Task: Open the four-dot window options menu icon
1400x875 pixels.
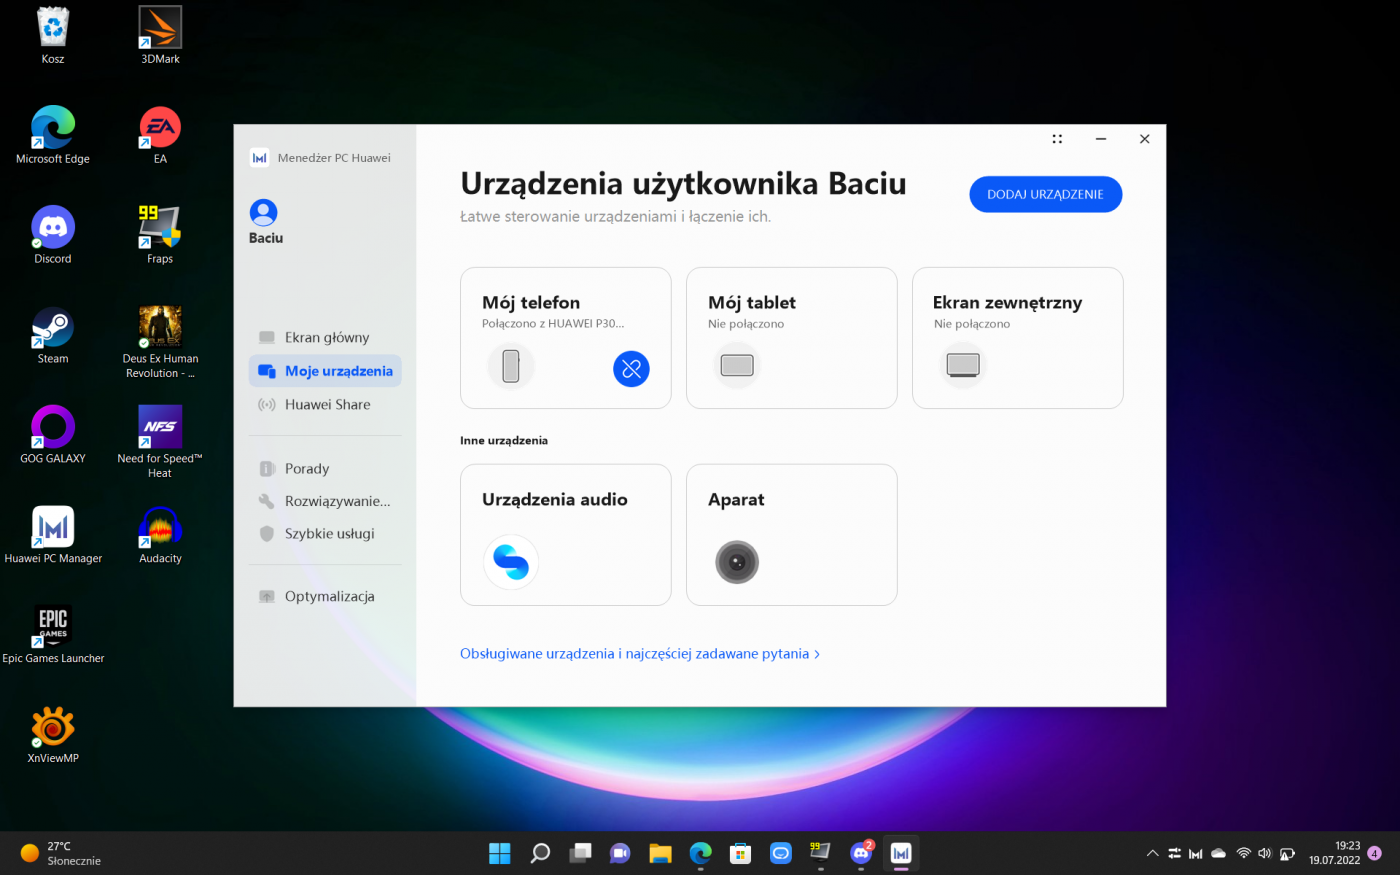Action: 1057,139
